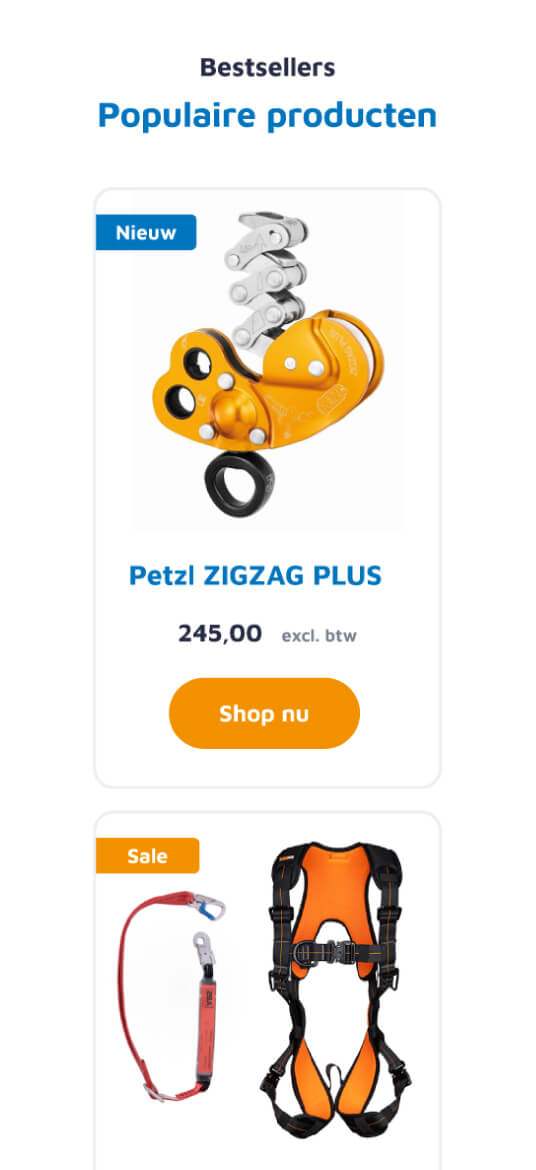Click the silver chain links of the ZIGZAG
The width and height of the screenshot is (536, 1170).
tap(266, 279)
